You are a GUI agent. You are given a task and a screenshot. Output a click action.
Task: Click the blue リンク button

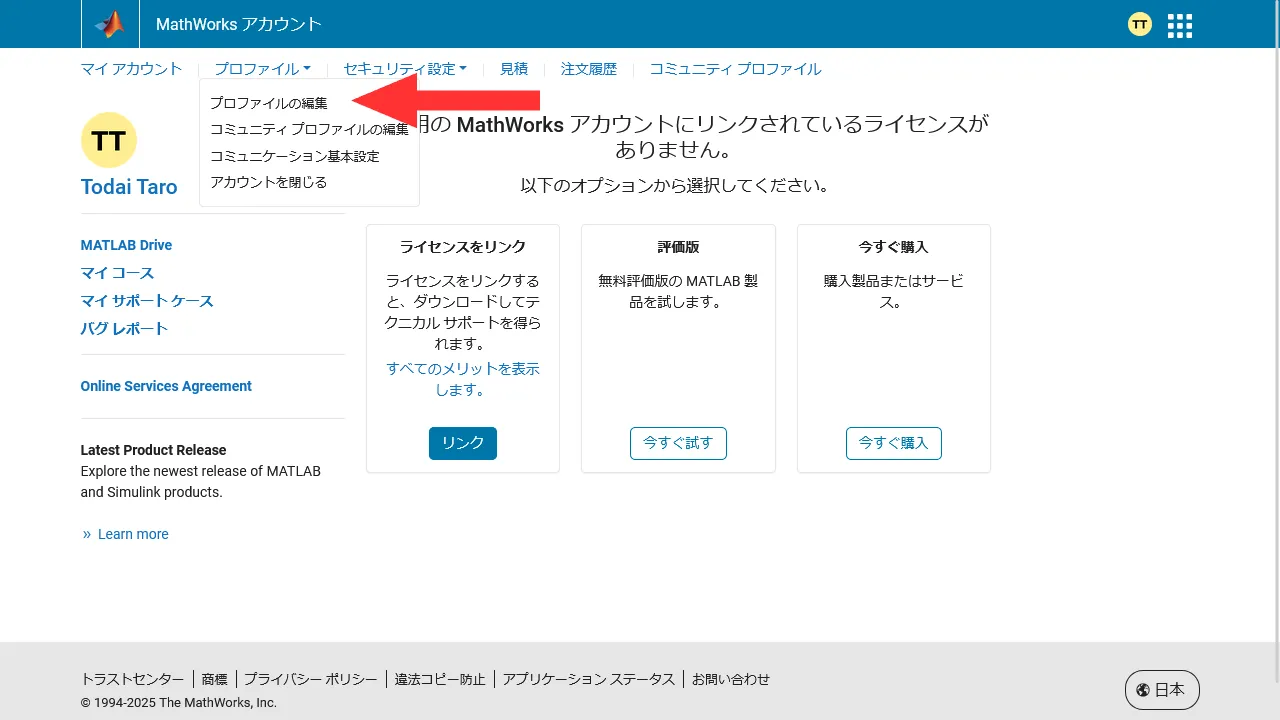463,443
